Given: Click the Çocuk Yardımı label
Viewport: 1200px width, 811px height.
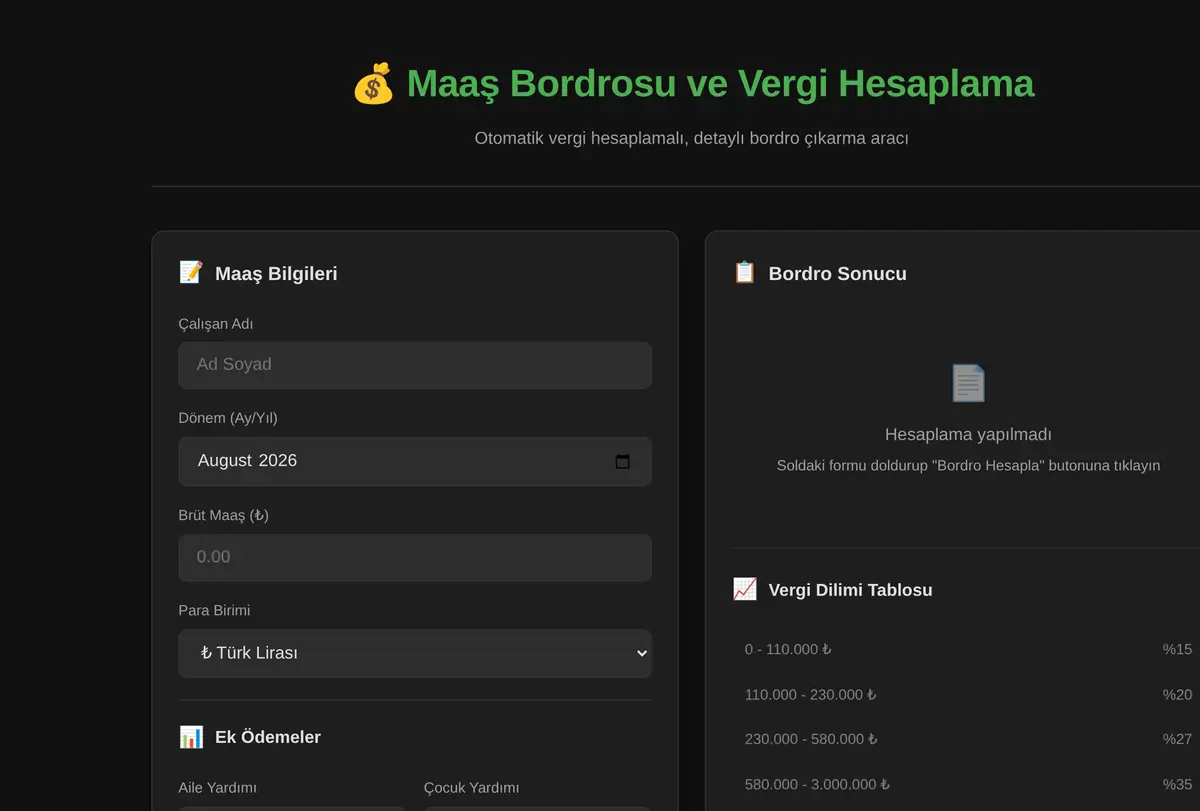Looking at the screenshot, I should coord(471,788).
